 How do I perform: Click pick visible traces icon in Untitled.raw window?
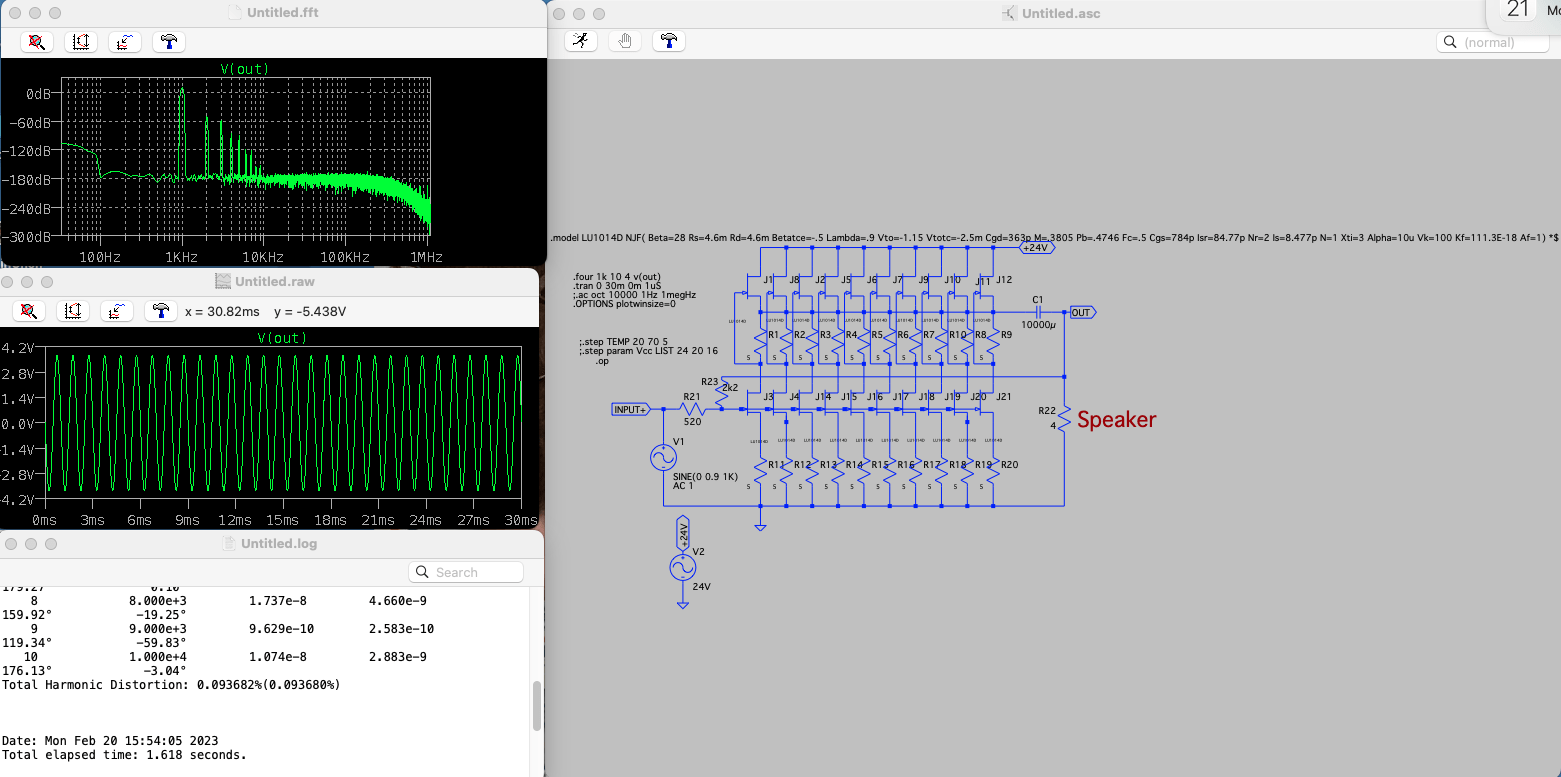tap(117, 311)
